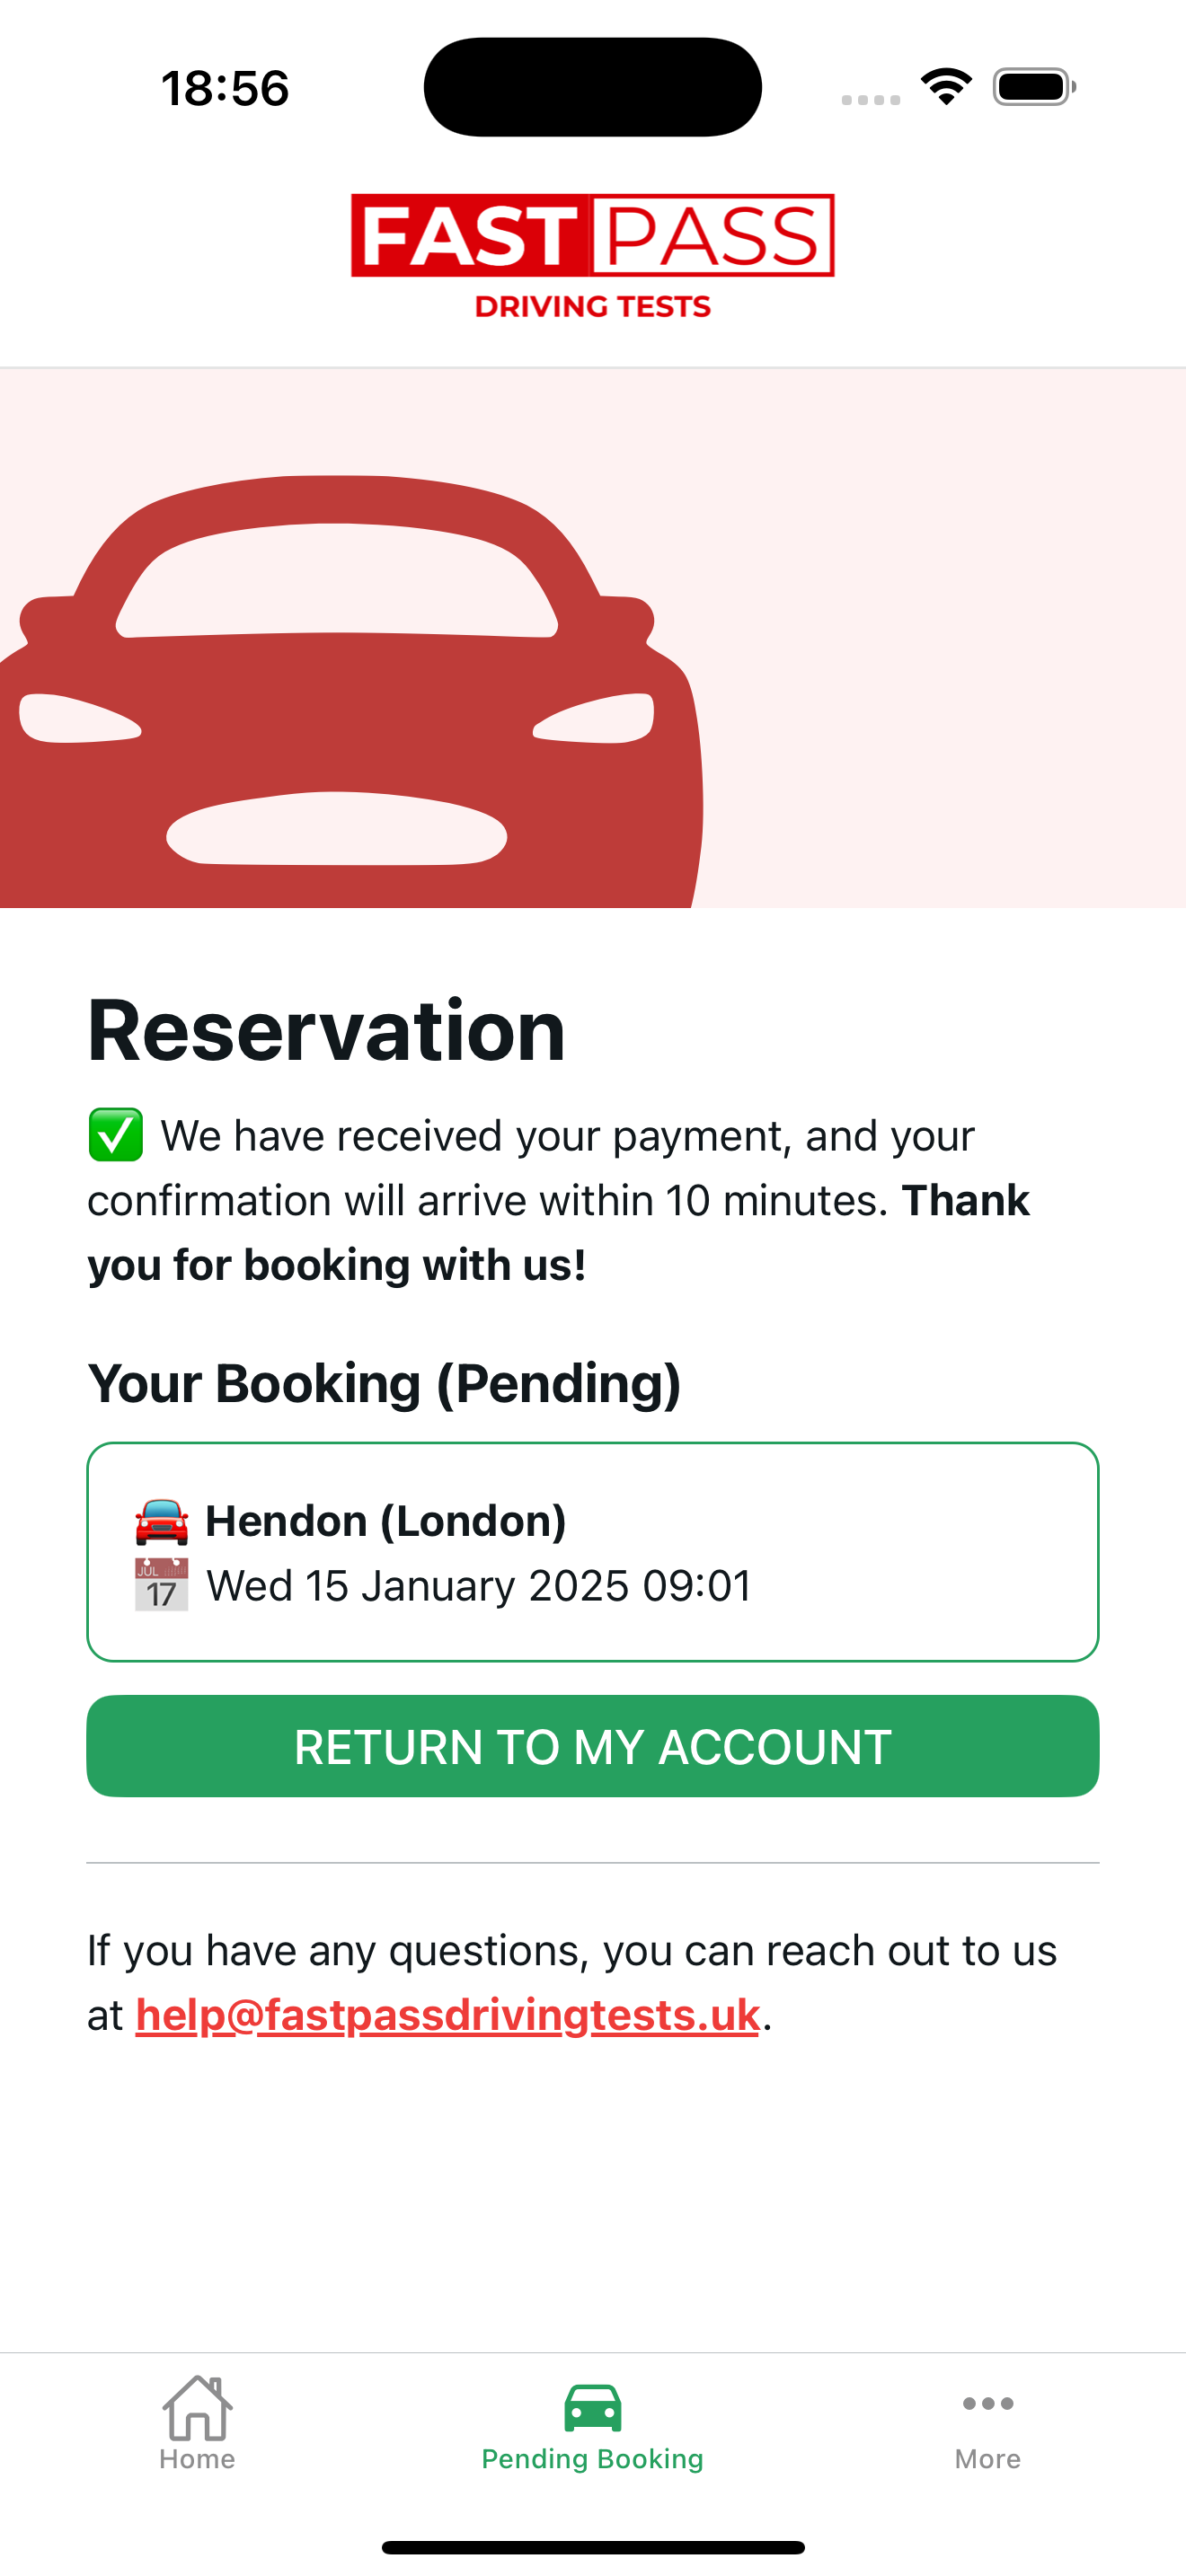The image size is (1186, 2576).
Task: Tap the red car emoji beside Hendon
Action: tap(161, 1521)
